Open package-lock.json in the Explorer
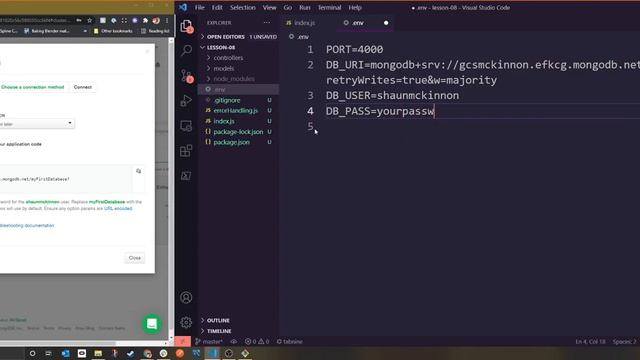 tap(238, 132)
